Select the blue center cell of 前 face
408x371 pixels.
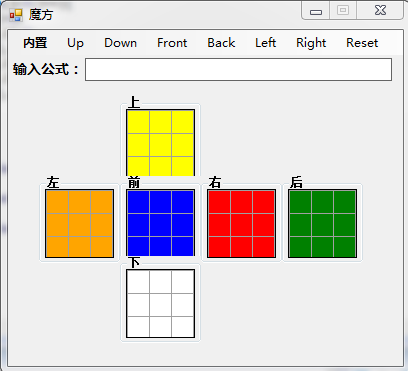tap(161, 225)
